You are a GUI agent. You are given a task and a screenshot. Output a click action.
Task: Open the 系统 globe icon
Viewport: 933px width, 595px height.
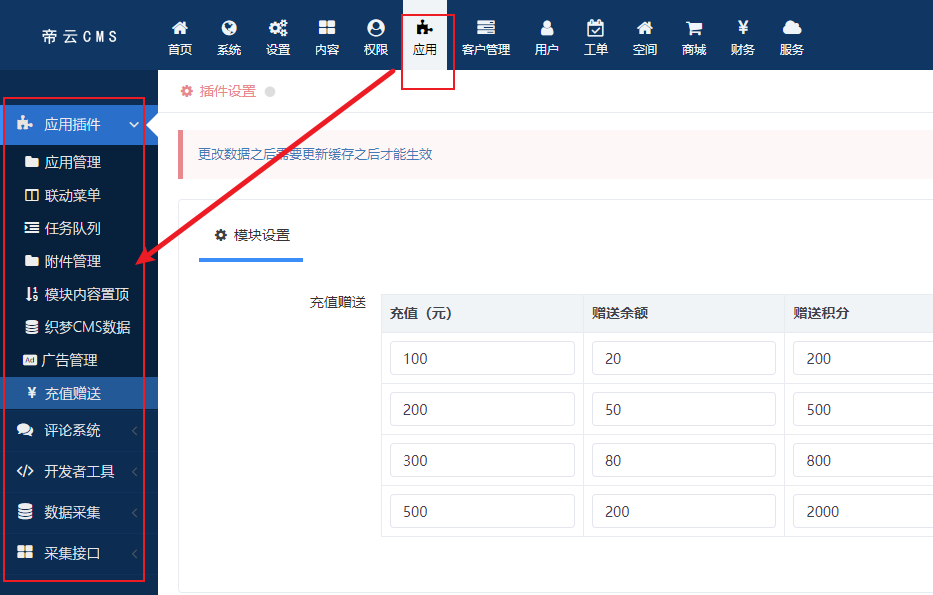click(x=229, y=27)
